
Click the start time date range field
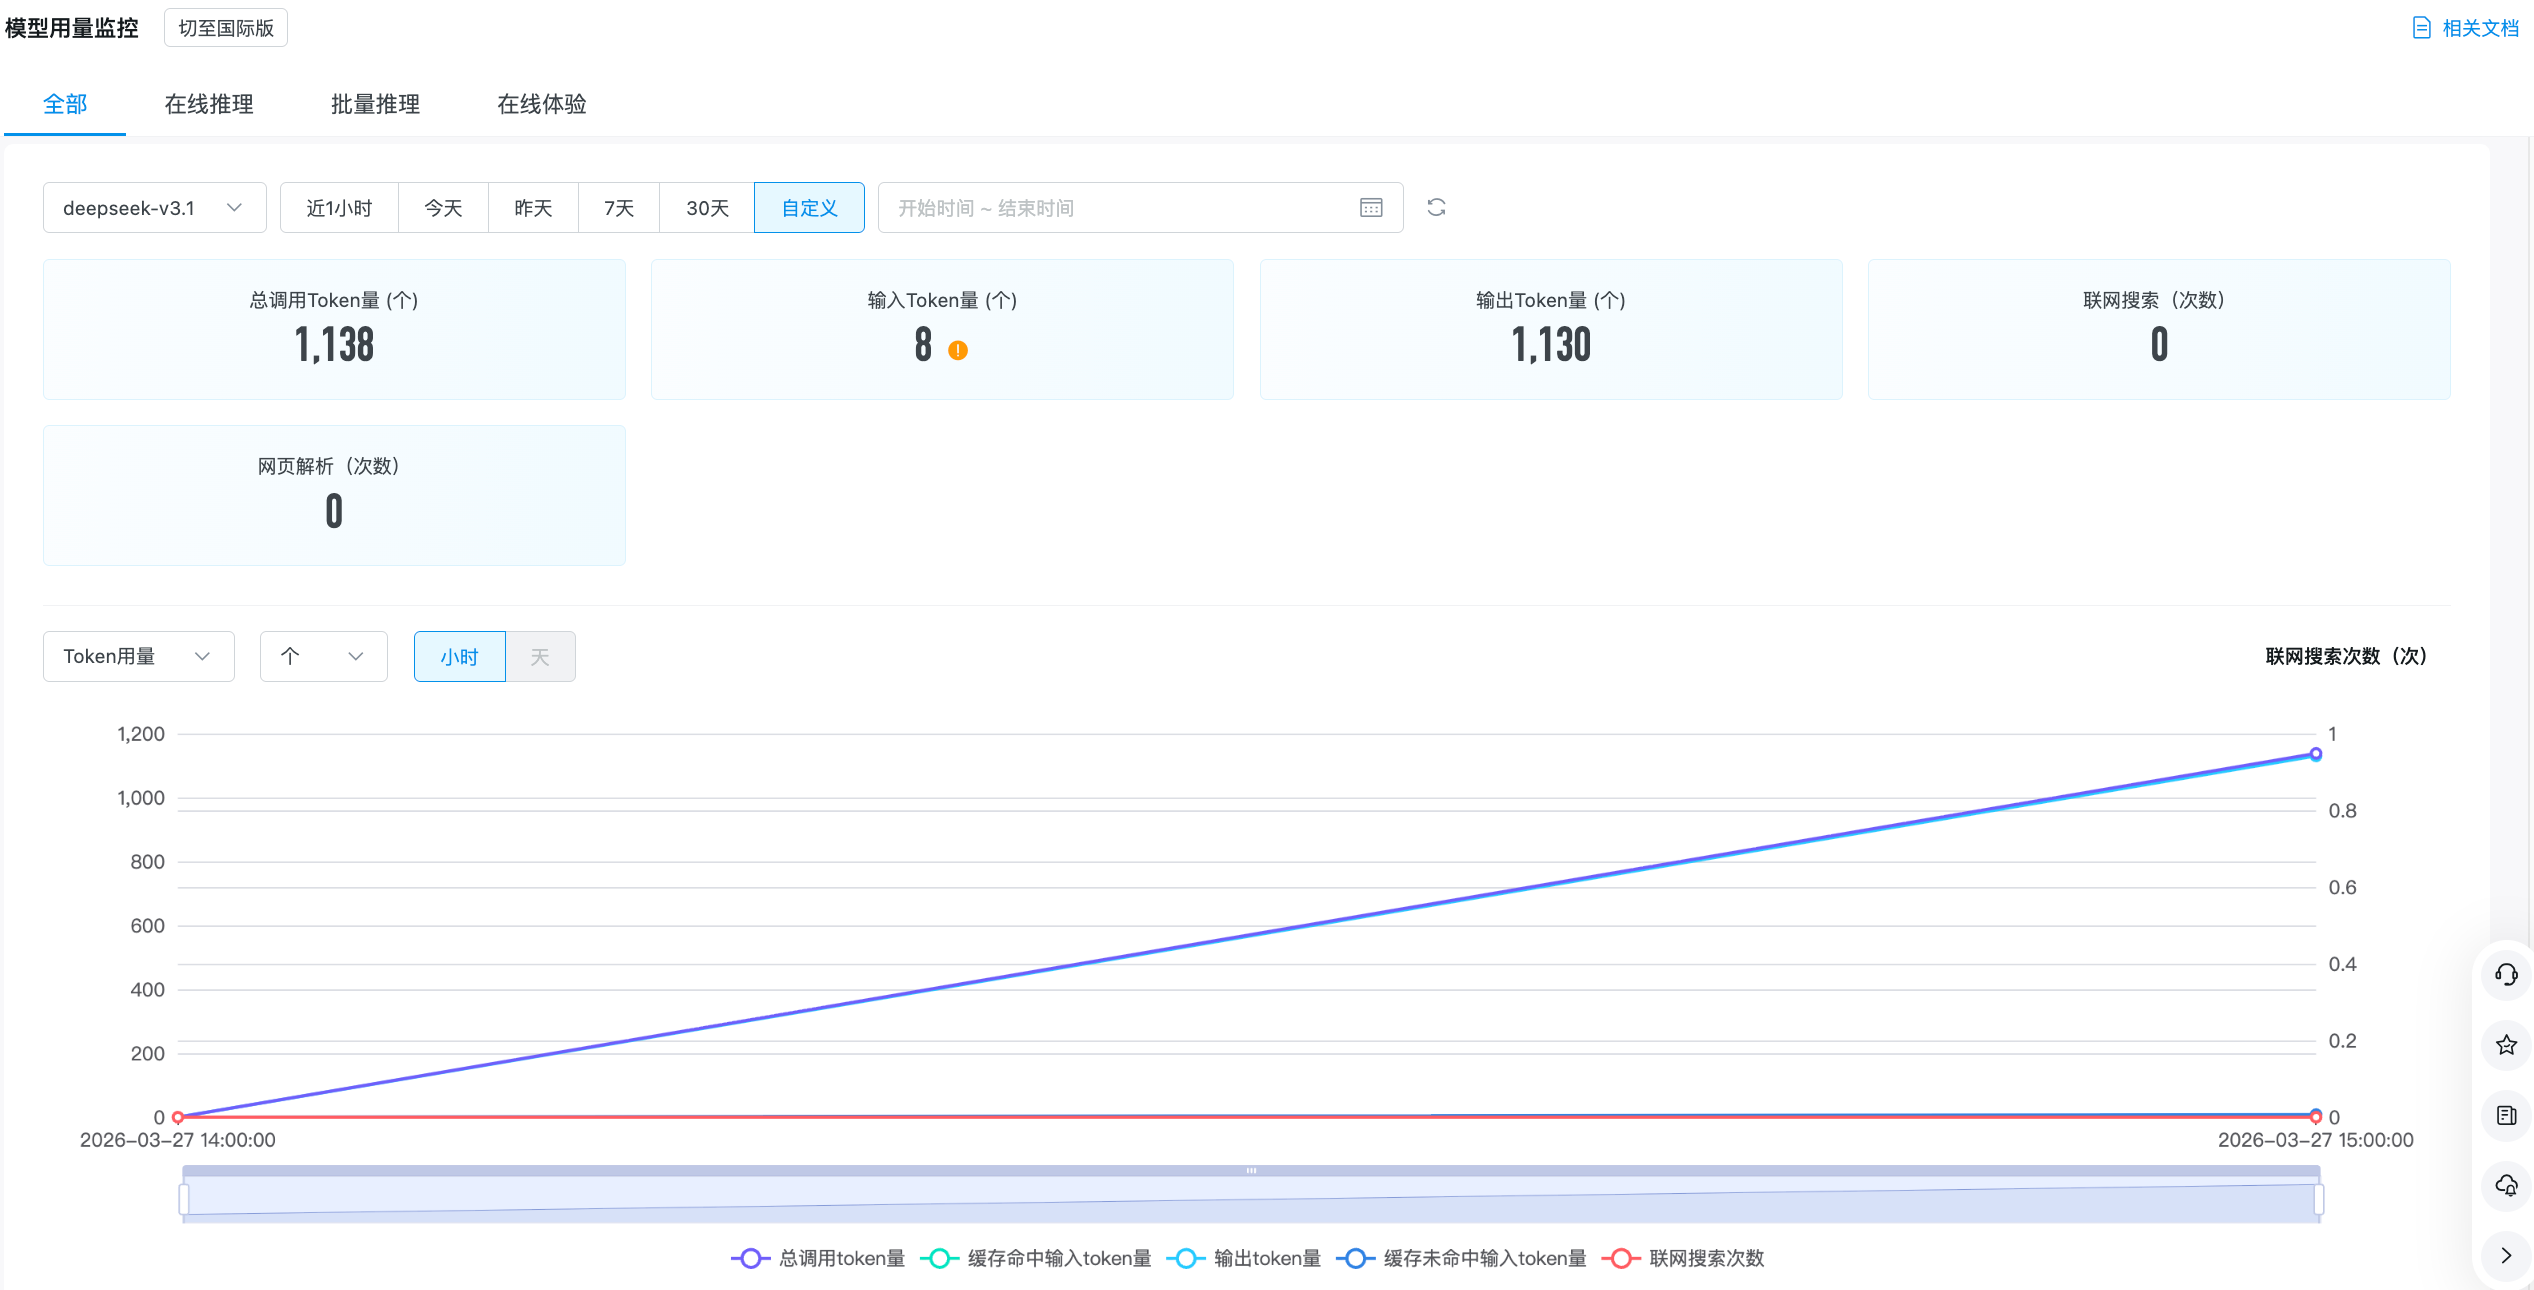[936, 208]
